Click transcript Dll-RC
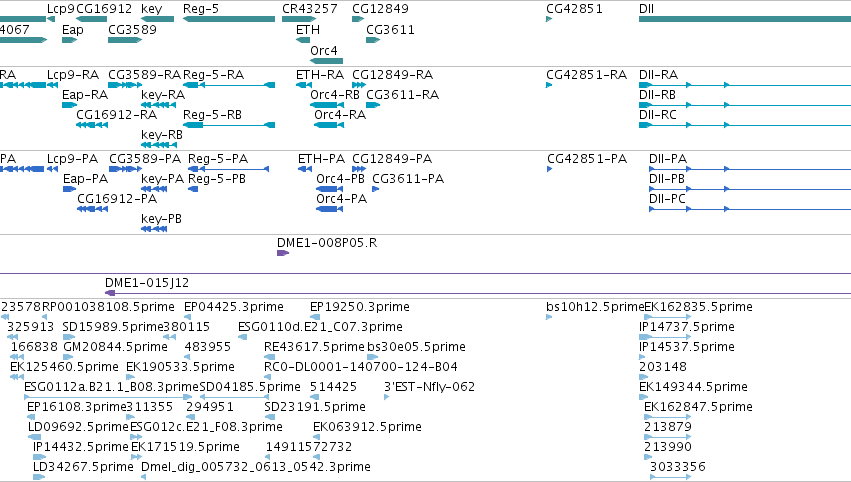Screen dimensions: 851x482 pyautogui.click(x=658, y=115)
